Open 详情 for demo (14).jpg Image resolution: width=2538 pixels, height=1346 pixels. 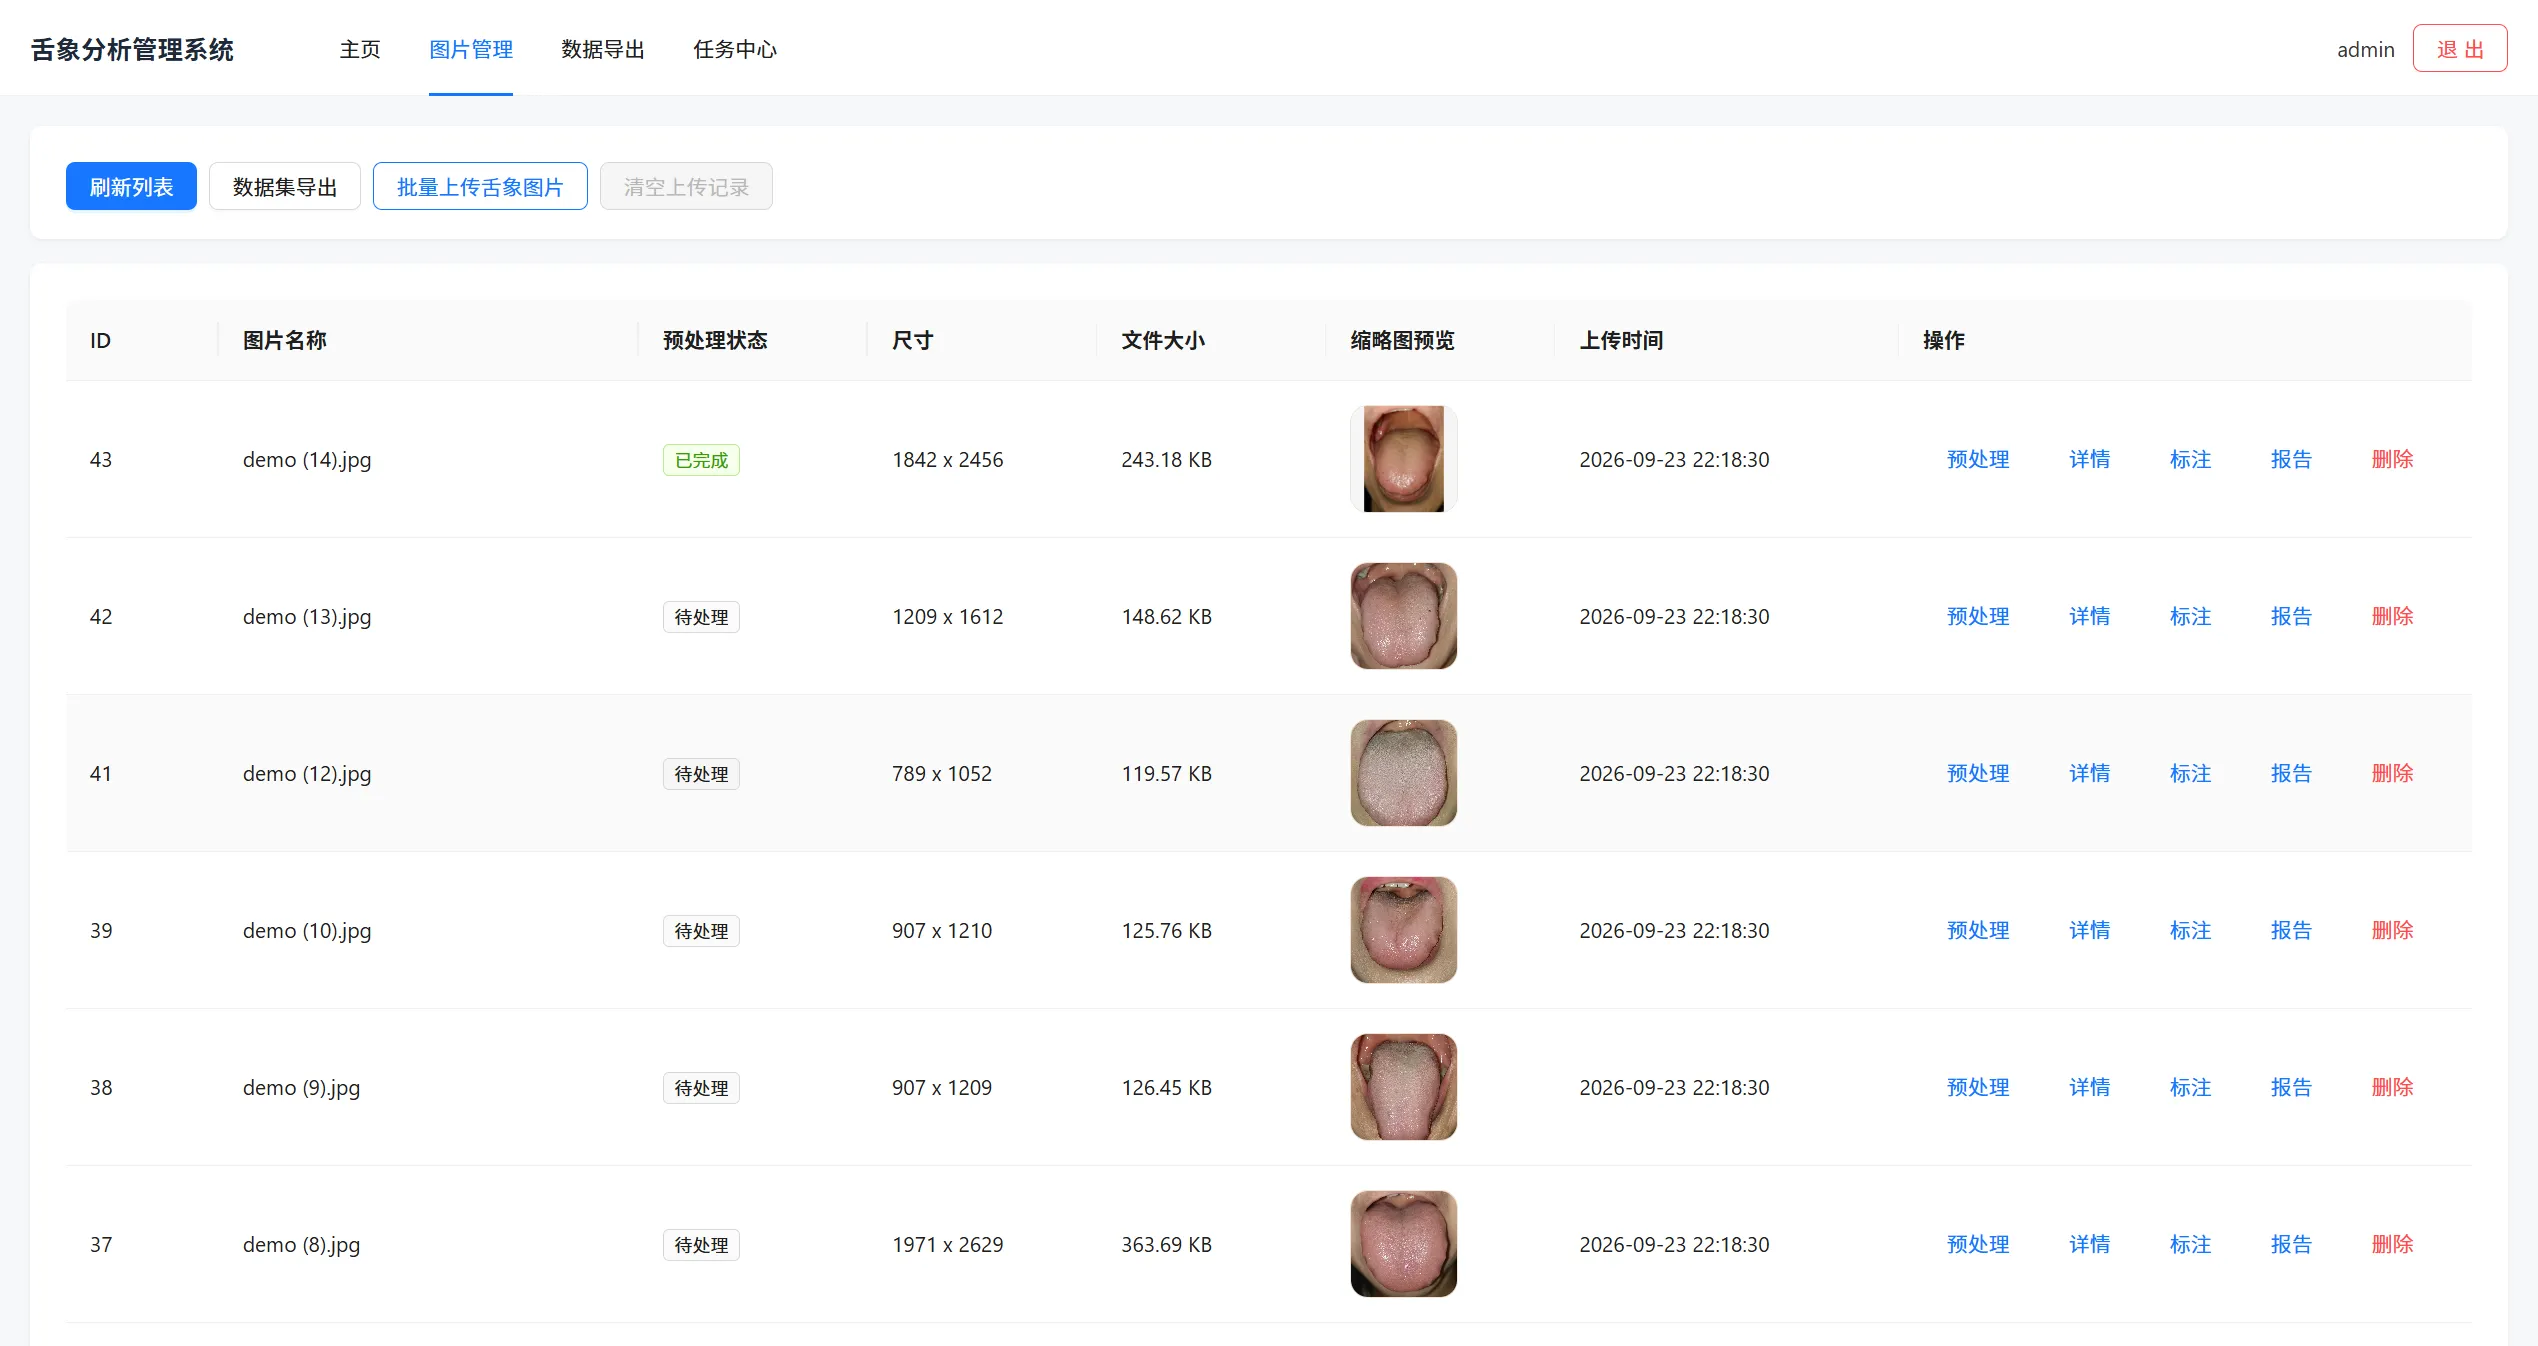2090,459
